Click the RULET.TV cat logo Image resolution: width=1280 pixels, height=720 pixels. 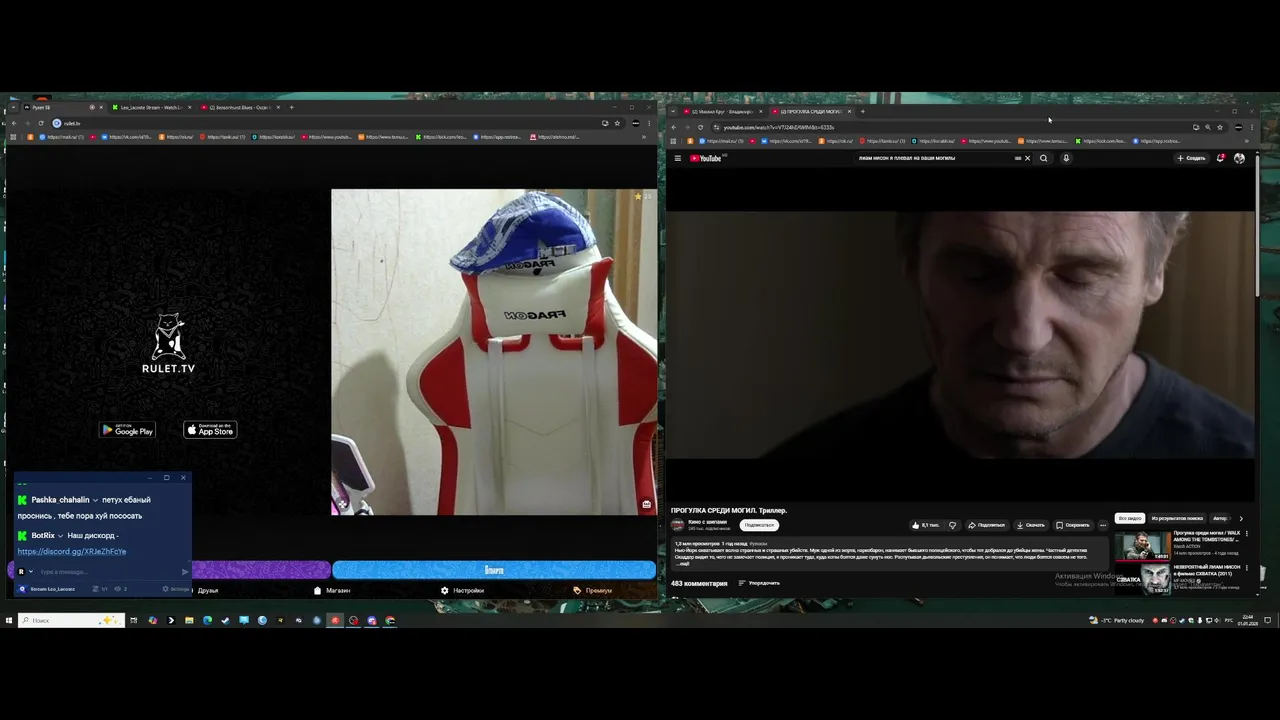pyautogui.click(x=168, y=343)
